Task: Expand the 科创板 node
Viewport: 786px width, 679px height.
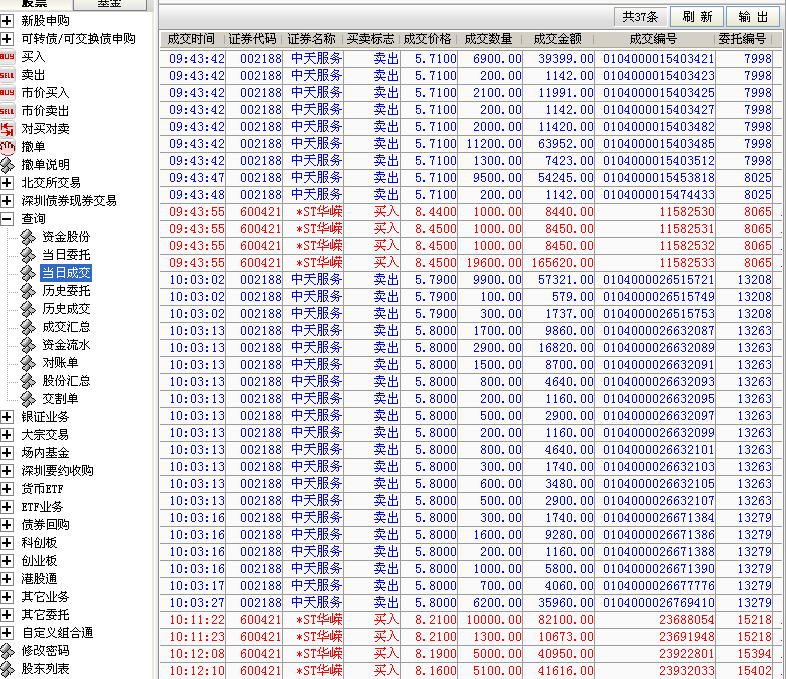Action: pyautogui.click(x=7, y=543)
